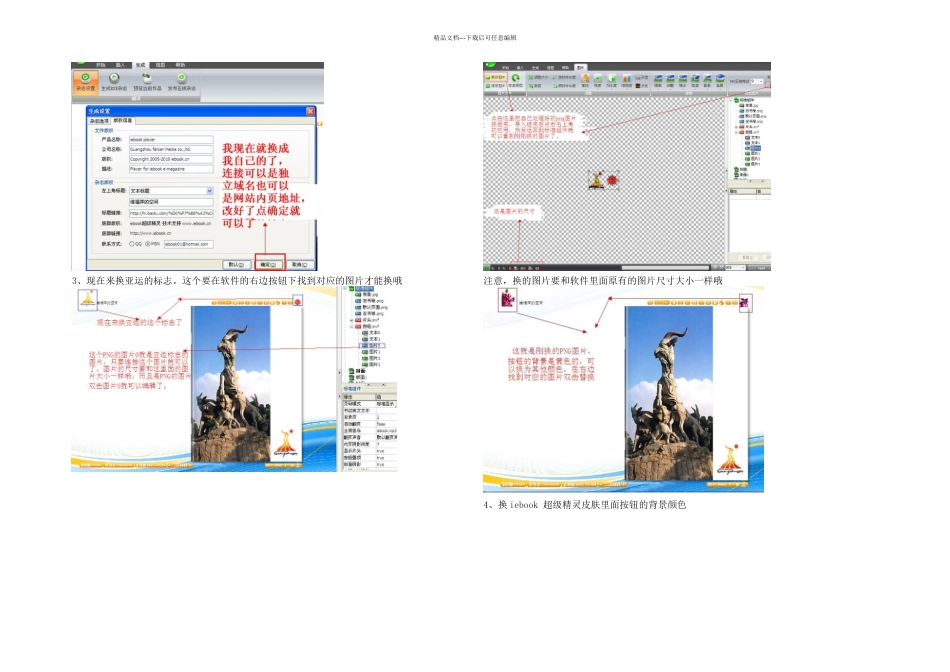Click 保存图片 button in image editor ribbon
Viewport: 950px width, 672px height.
pyautogui.click(x=495, y=86)
